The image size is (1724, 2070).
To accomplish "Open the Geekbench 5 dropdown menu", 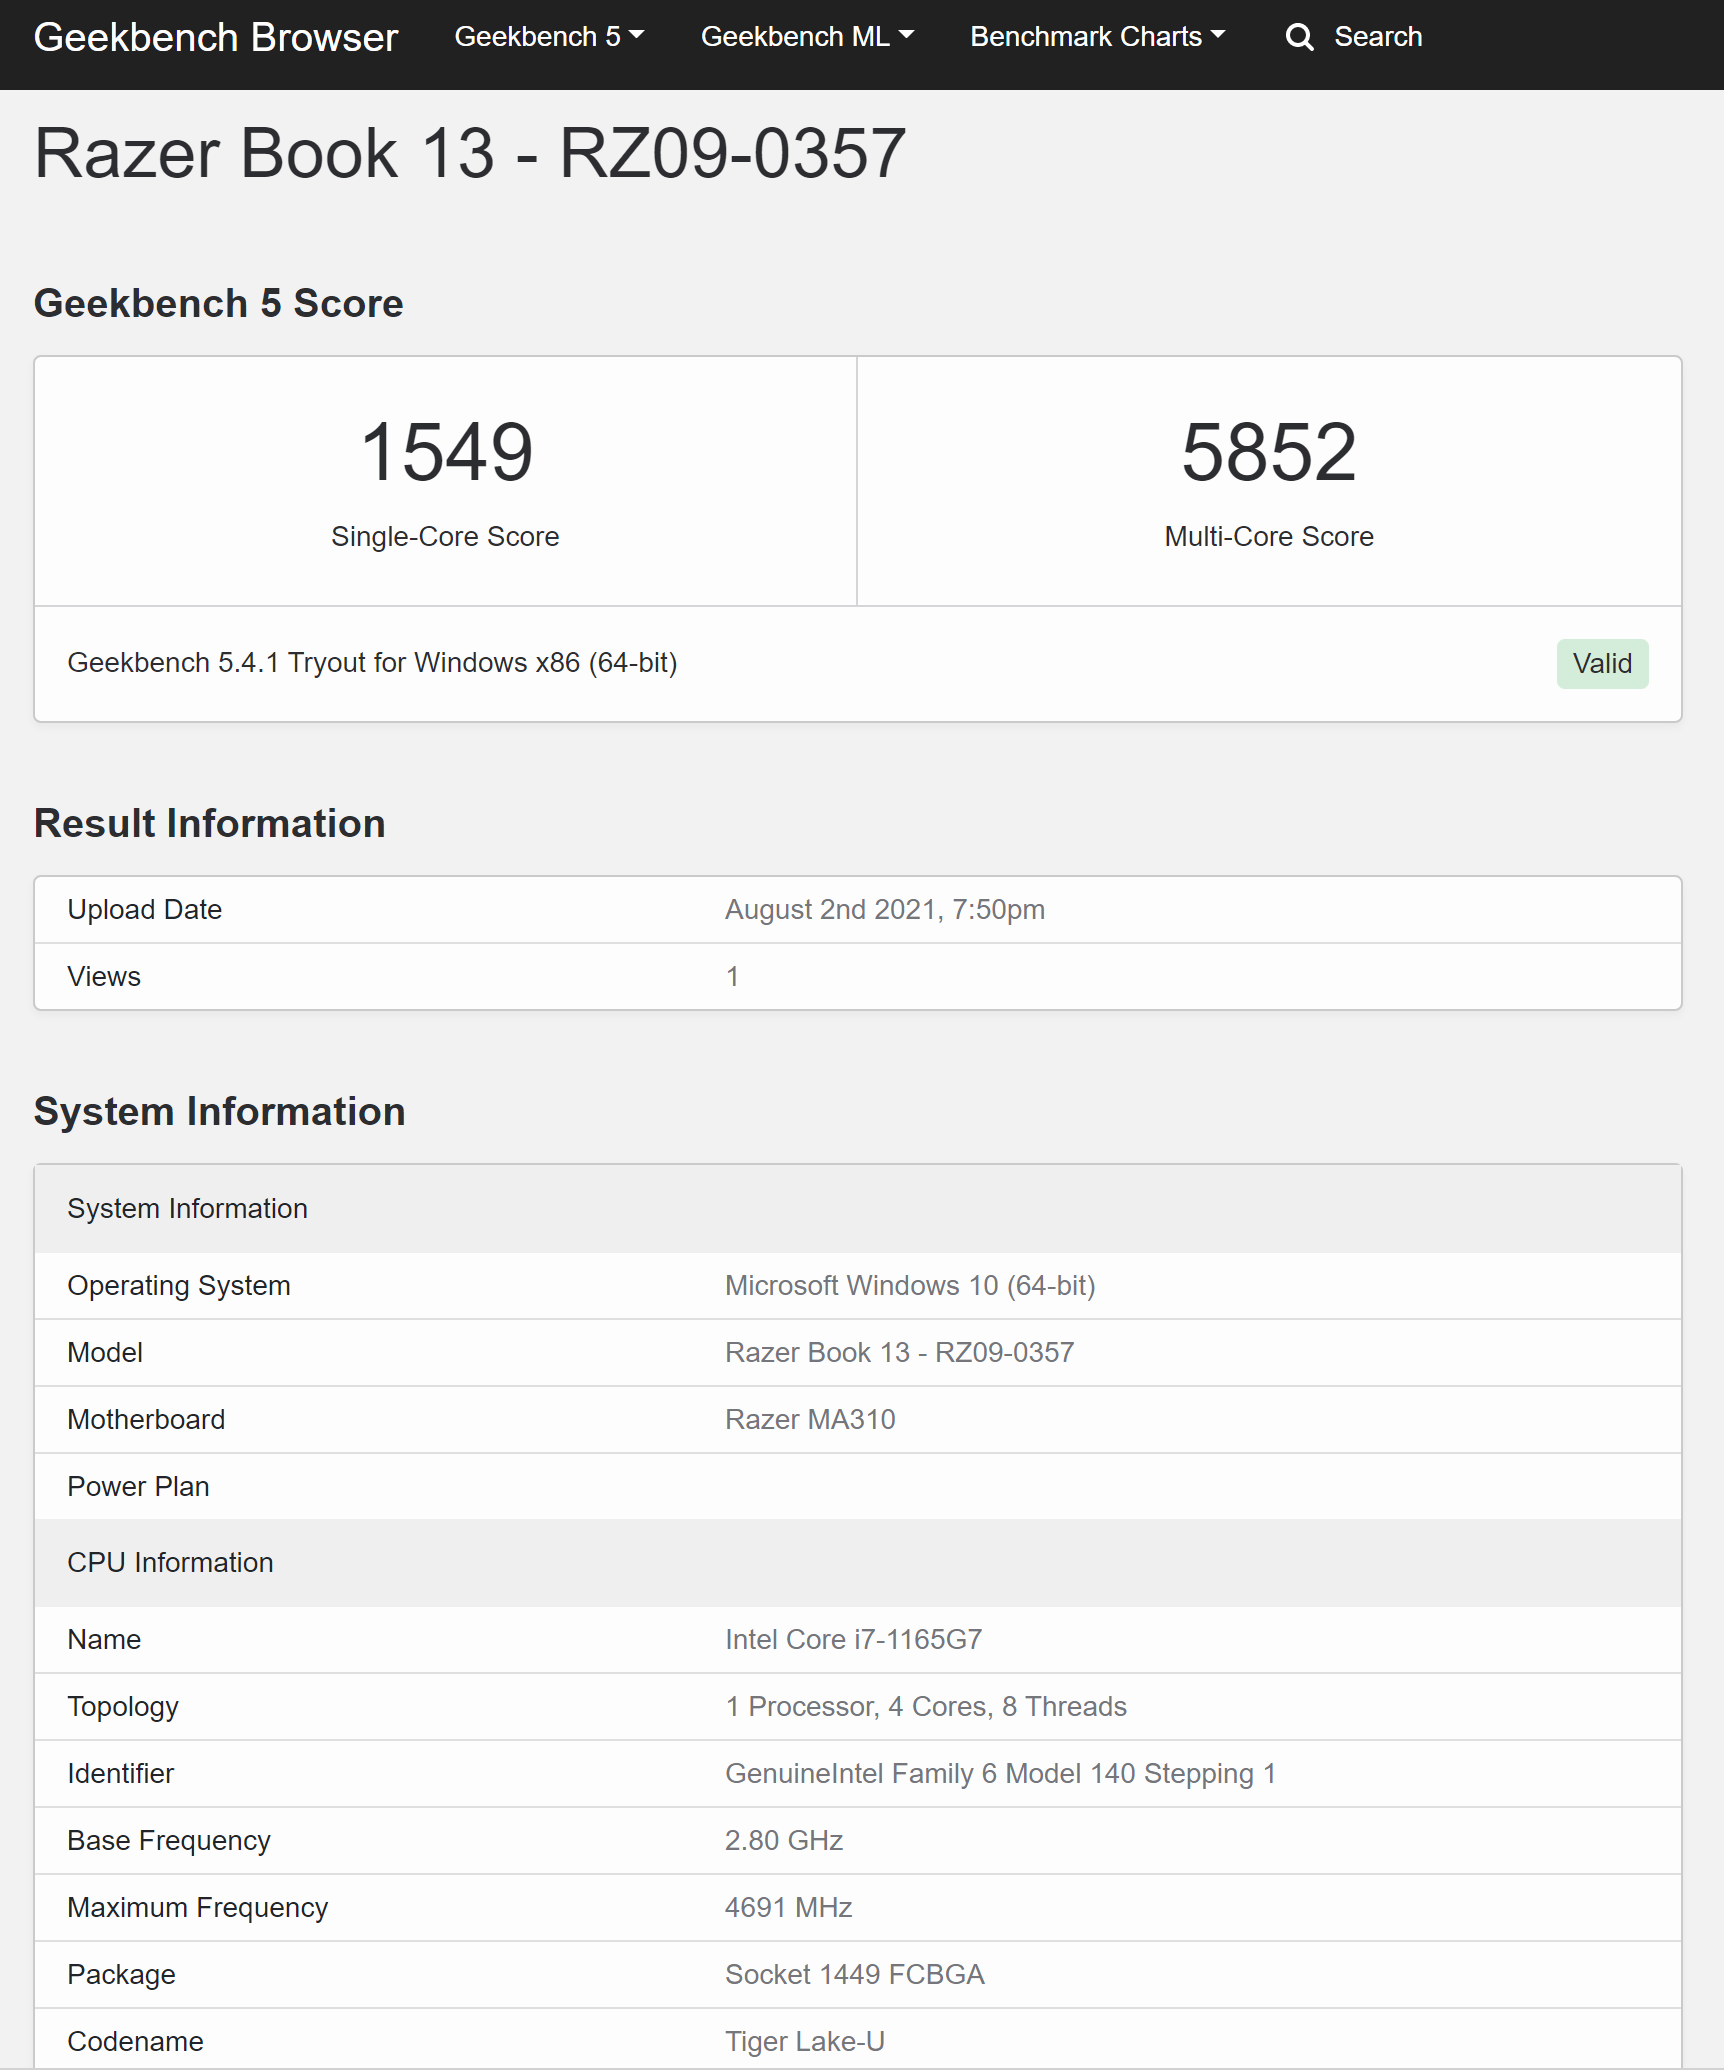I will [548, 37].
